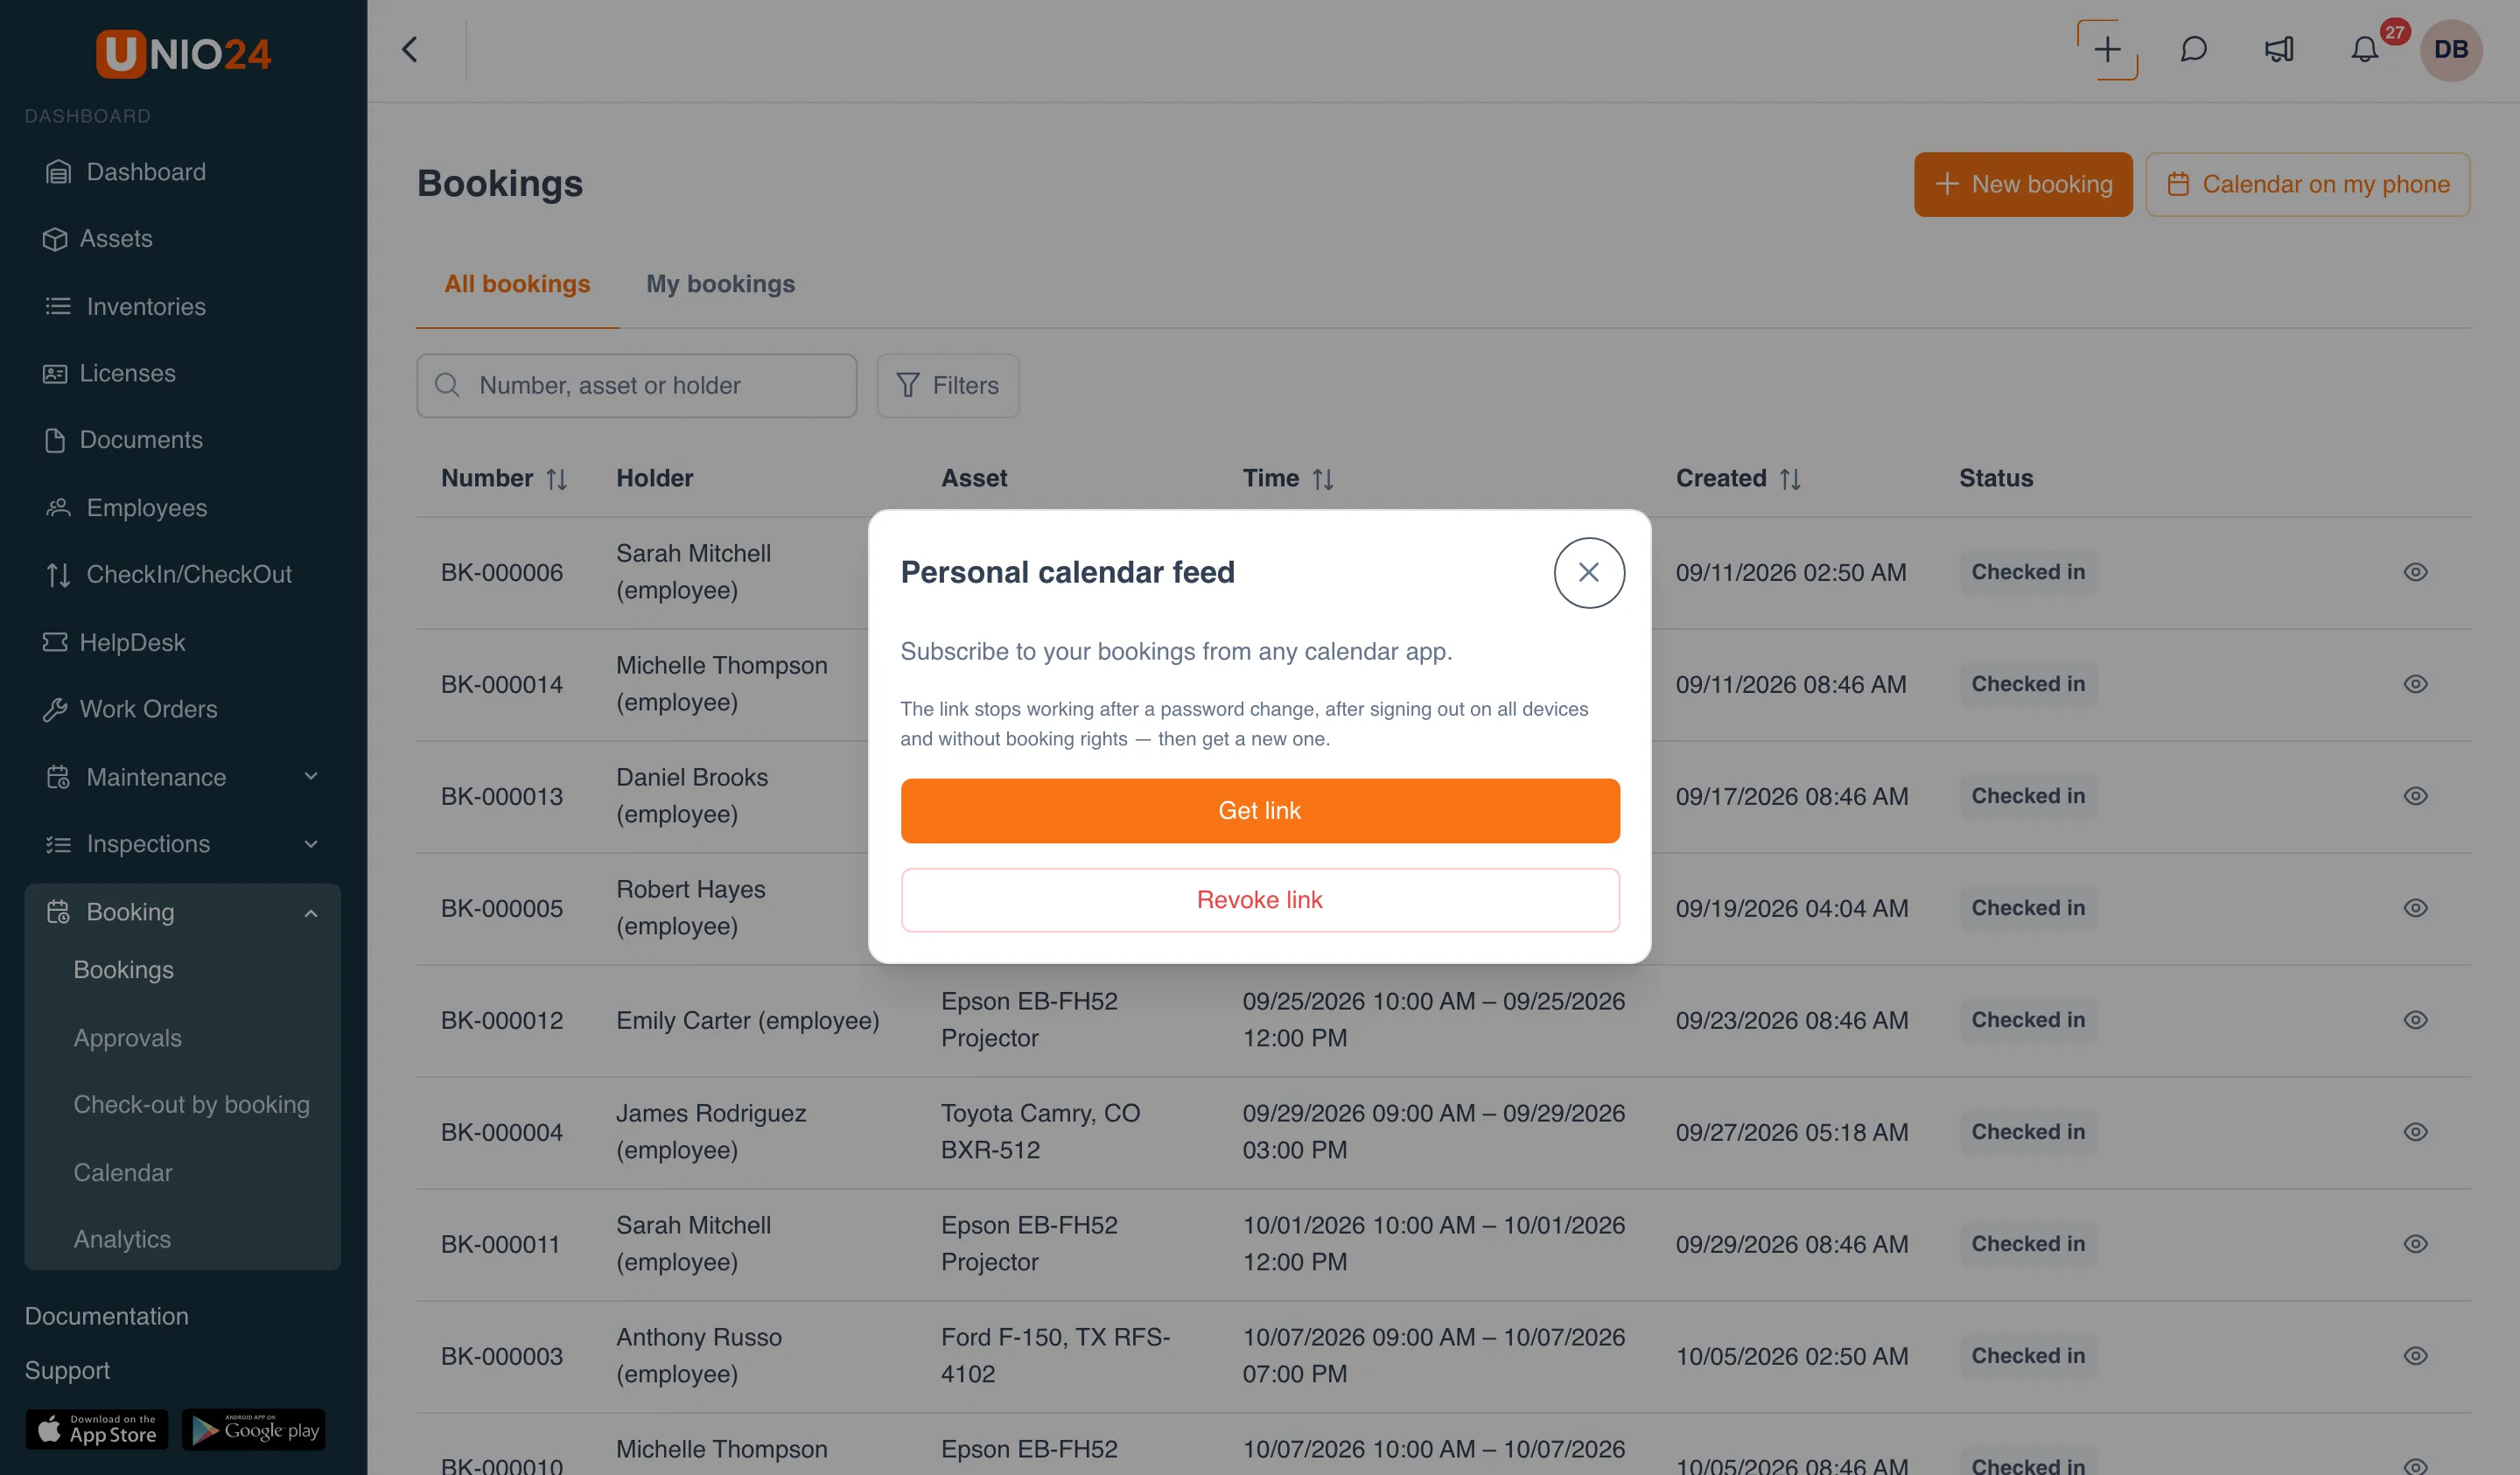Switch to the My bookings tab
2520x1475 pixels.
click(720, 284)
